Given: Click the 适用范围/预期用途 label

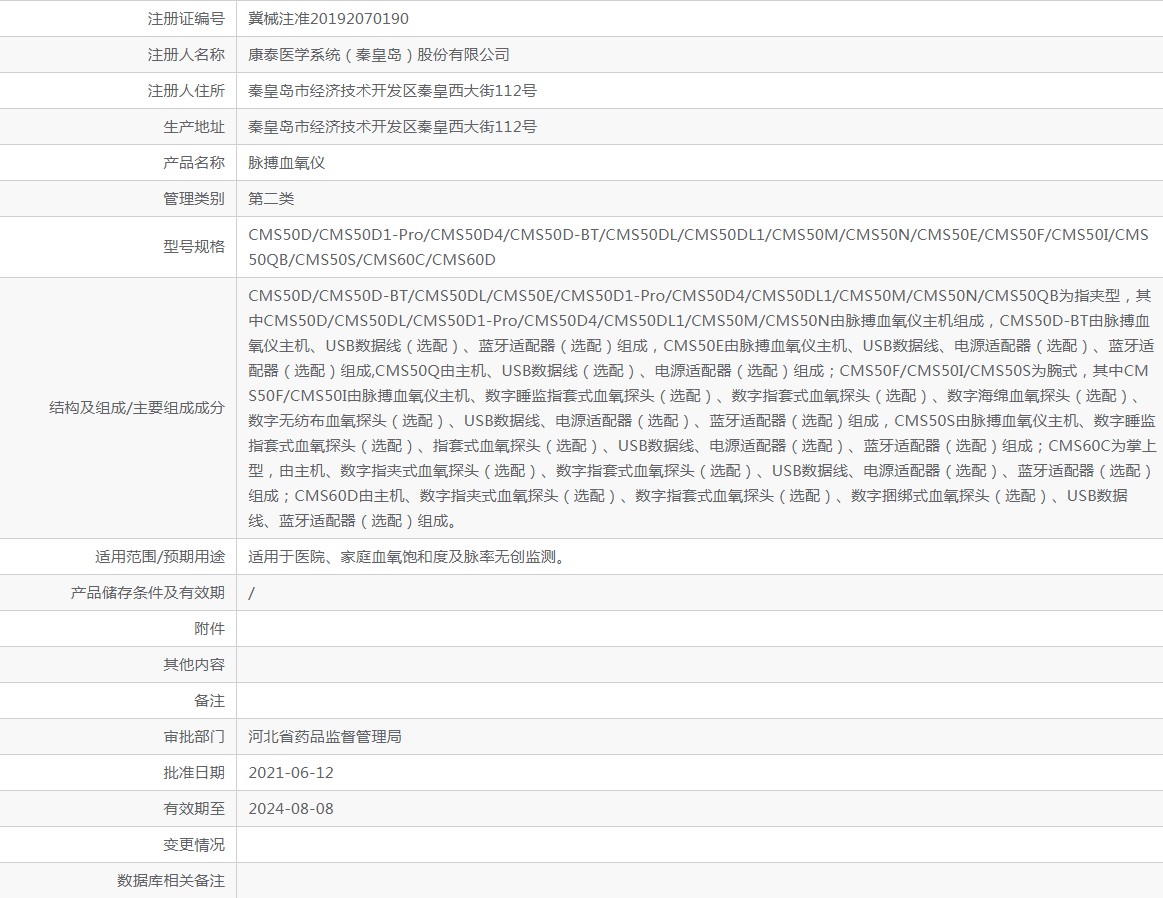Looking at the screenshot, I should (x=159, y=556).
